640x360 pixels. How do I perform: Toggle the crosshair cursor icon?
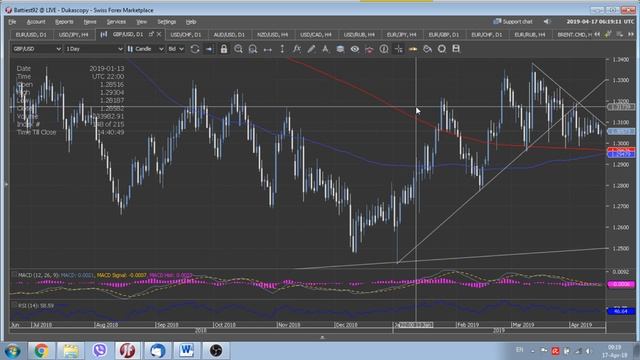398,49
